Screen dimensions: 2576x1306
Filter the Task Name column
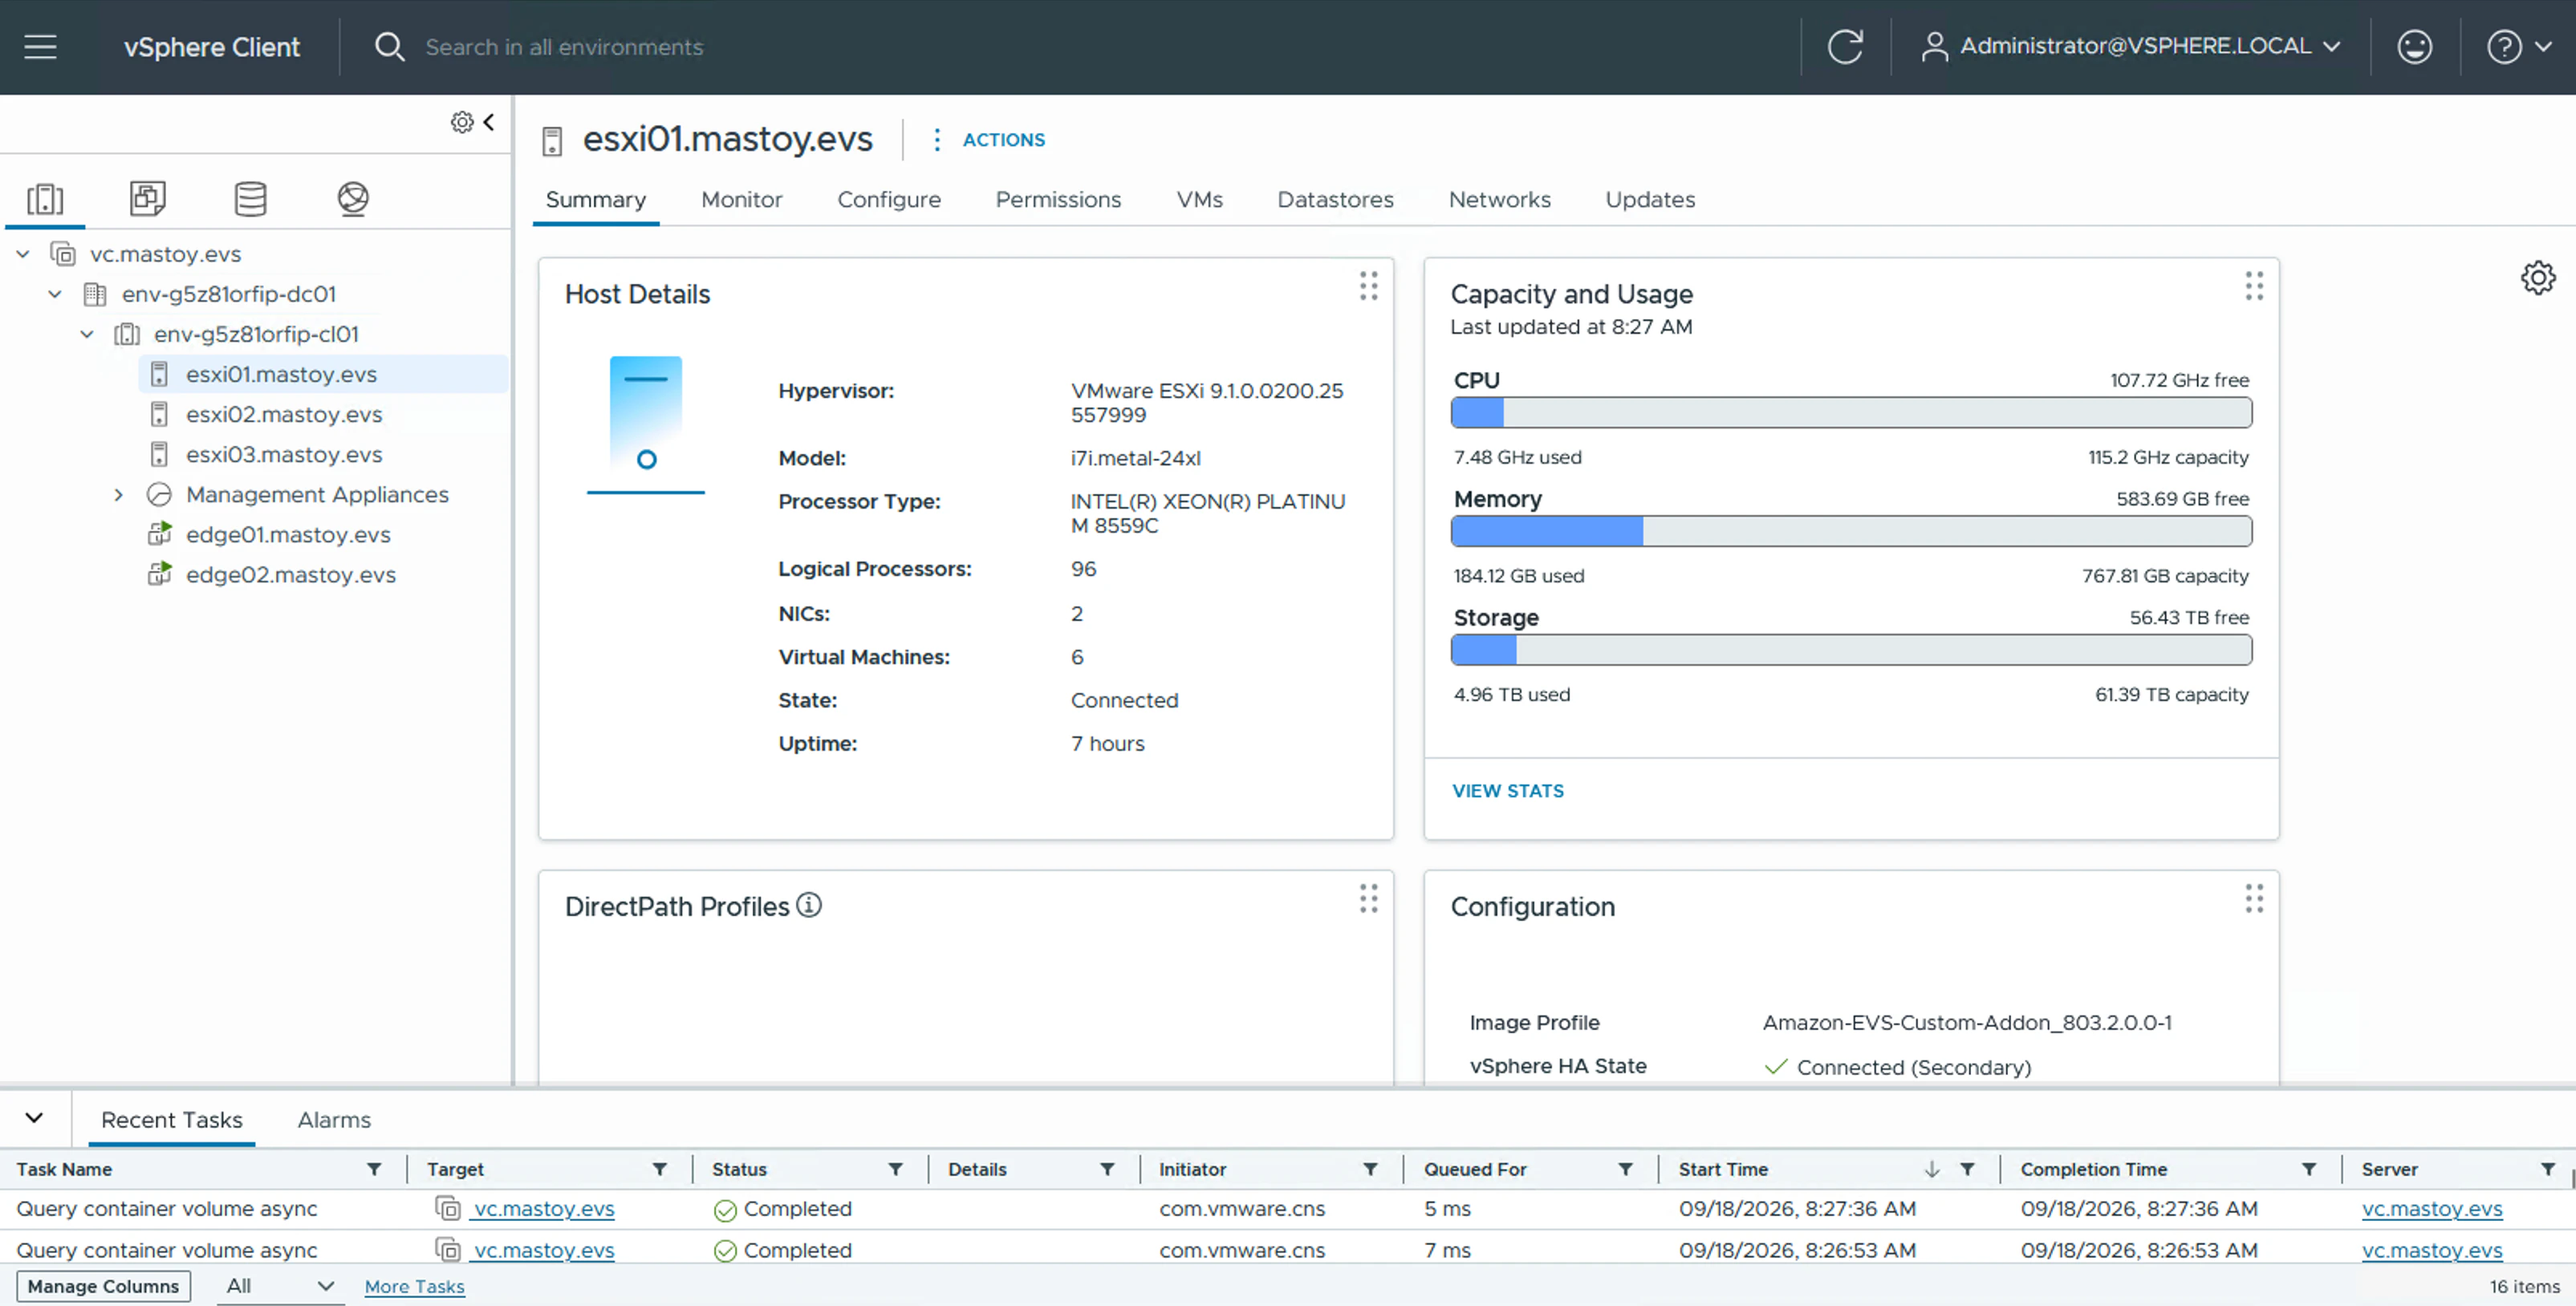[374, 1169]
